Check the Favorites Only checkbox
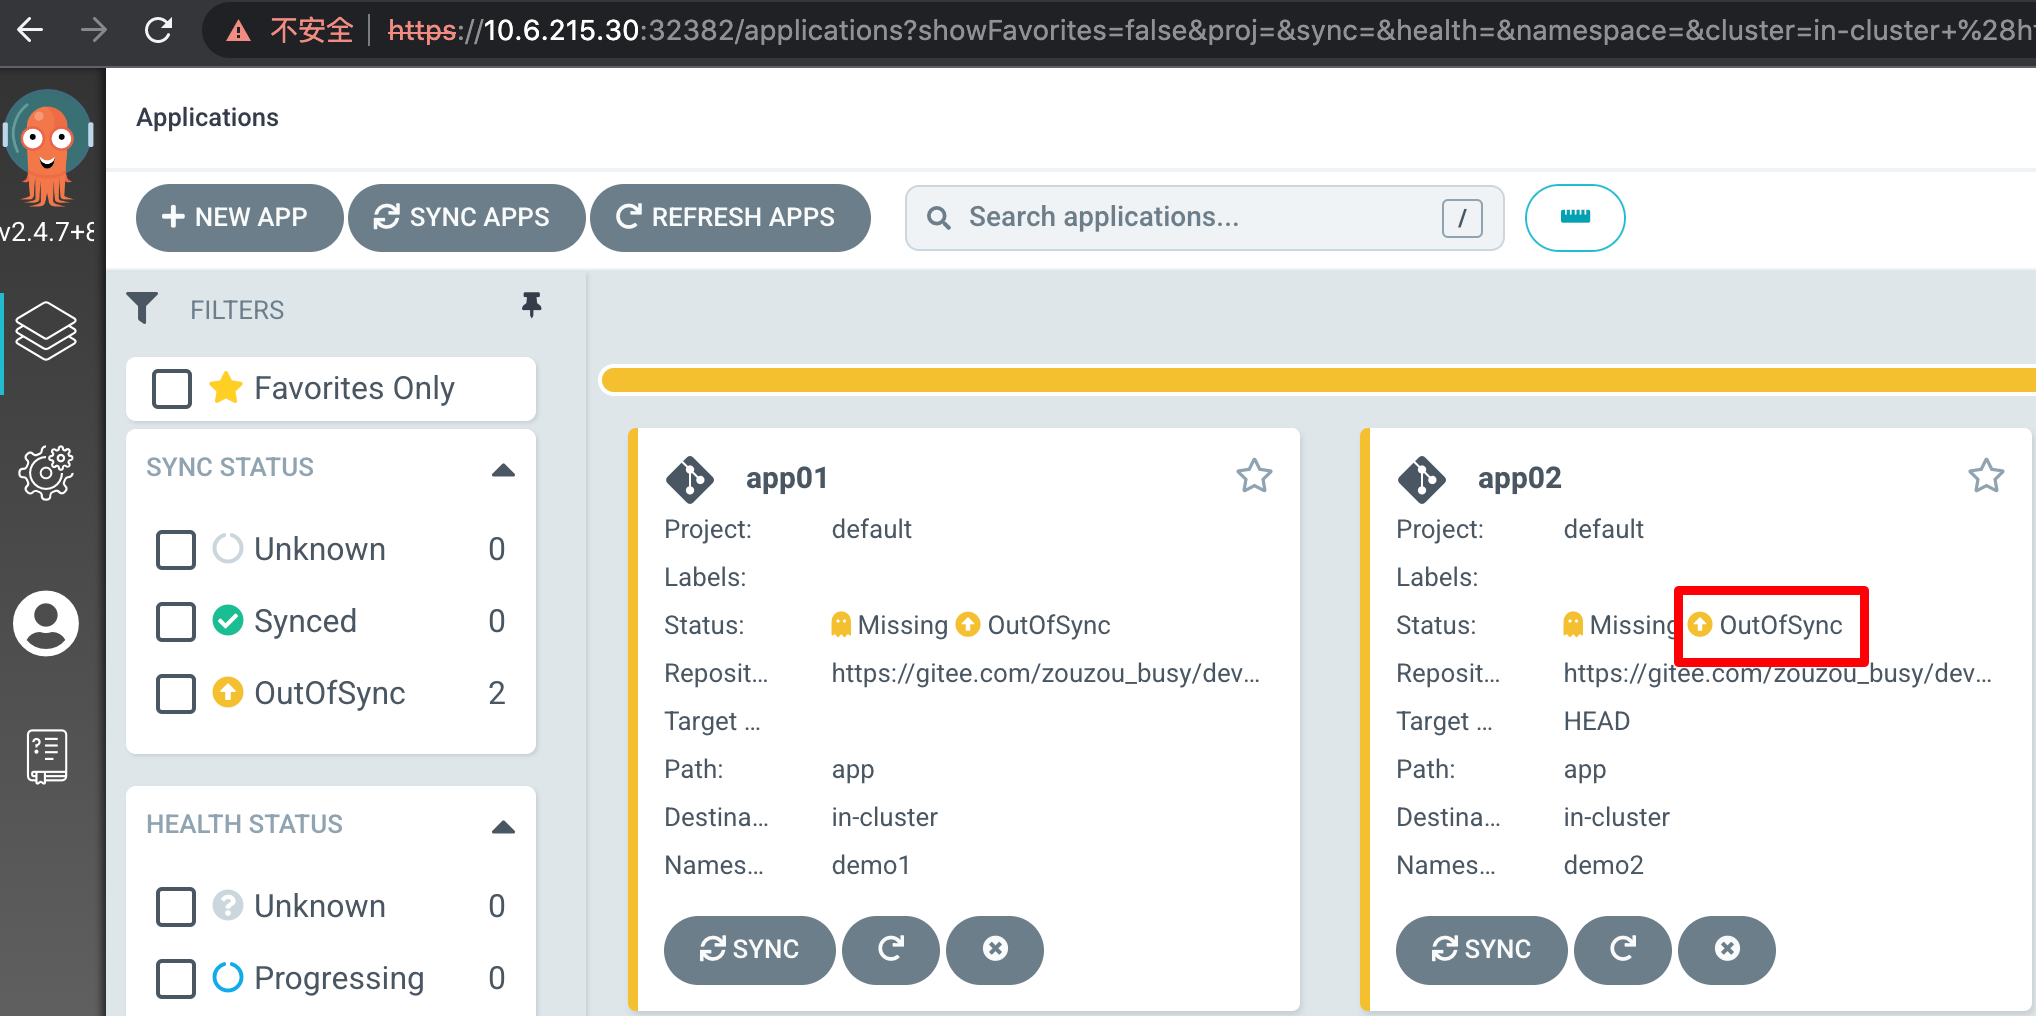The image size is (2036, 1016). [172, 388]
